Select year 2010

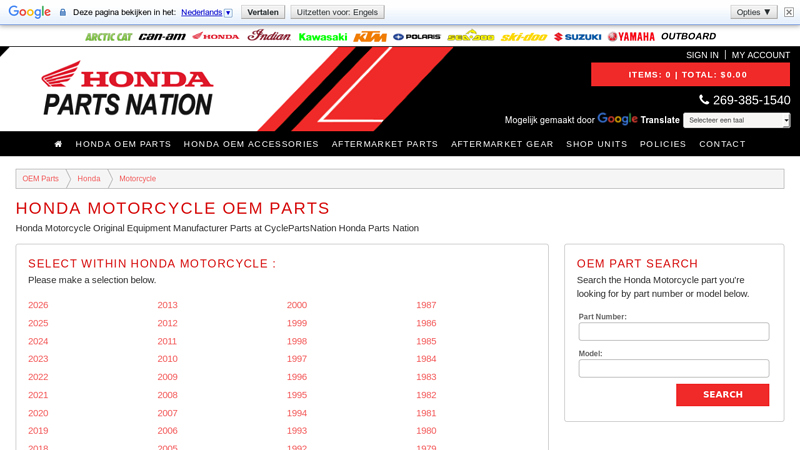(167, 359)
